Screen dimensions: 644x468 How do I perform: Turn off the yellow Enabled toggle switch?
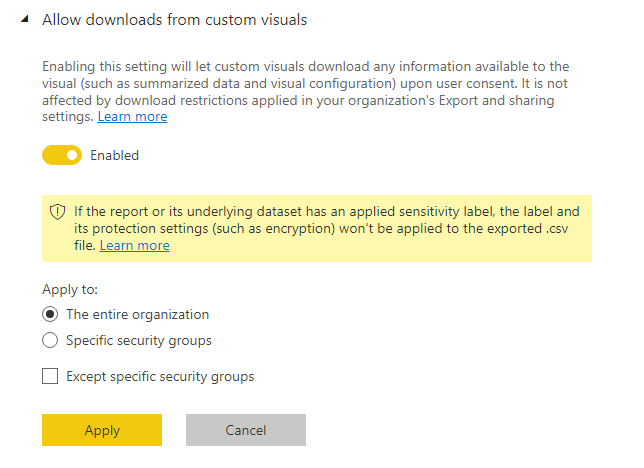pos(62,155)
